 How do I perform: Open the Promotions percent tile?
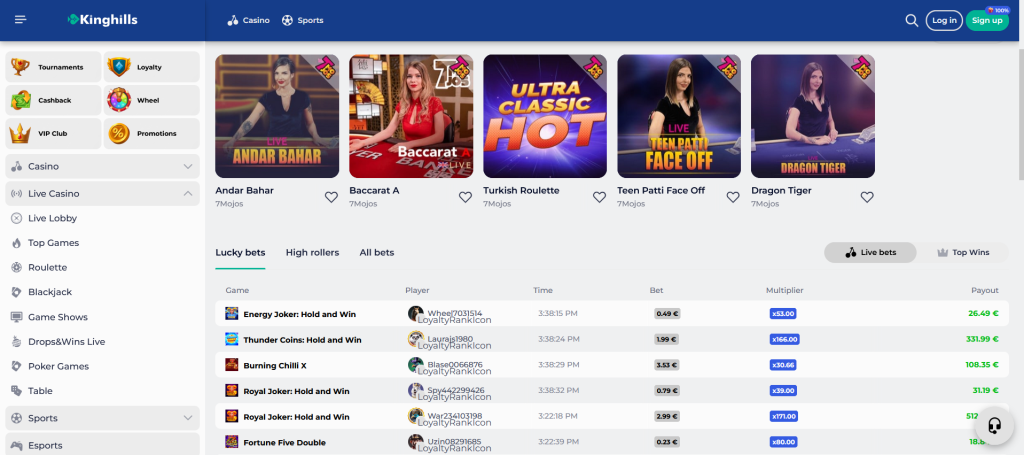tap(152, 133)
